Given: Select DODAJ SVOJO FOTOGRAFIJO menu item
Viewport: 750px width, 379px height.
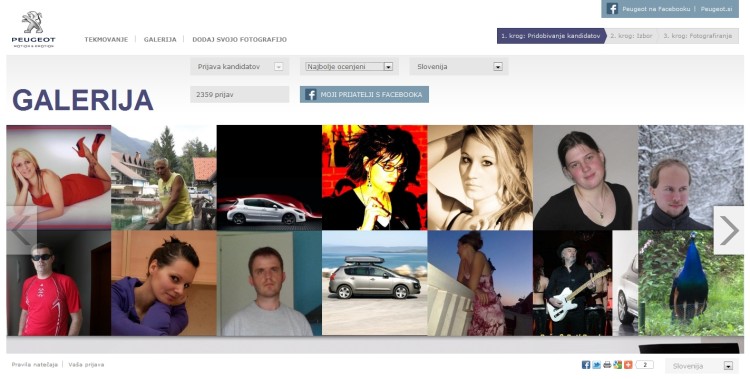Looking at the screenshot, I should pos(240,40).
